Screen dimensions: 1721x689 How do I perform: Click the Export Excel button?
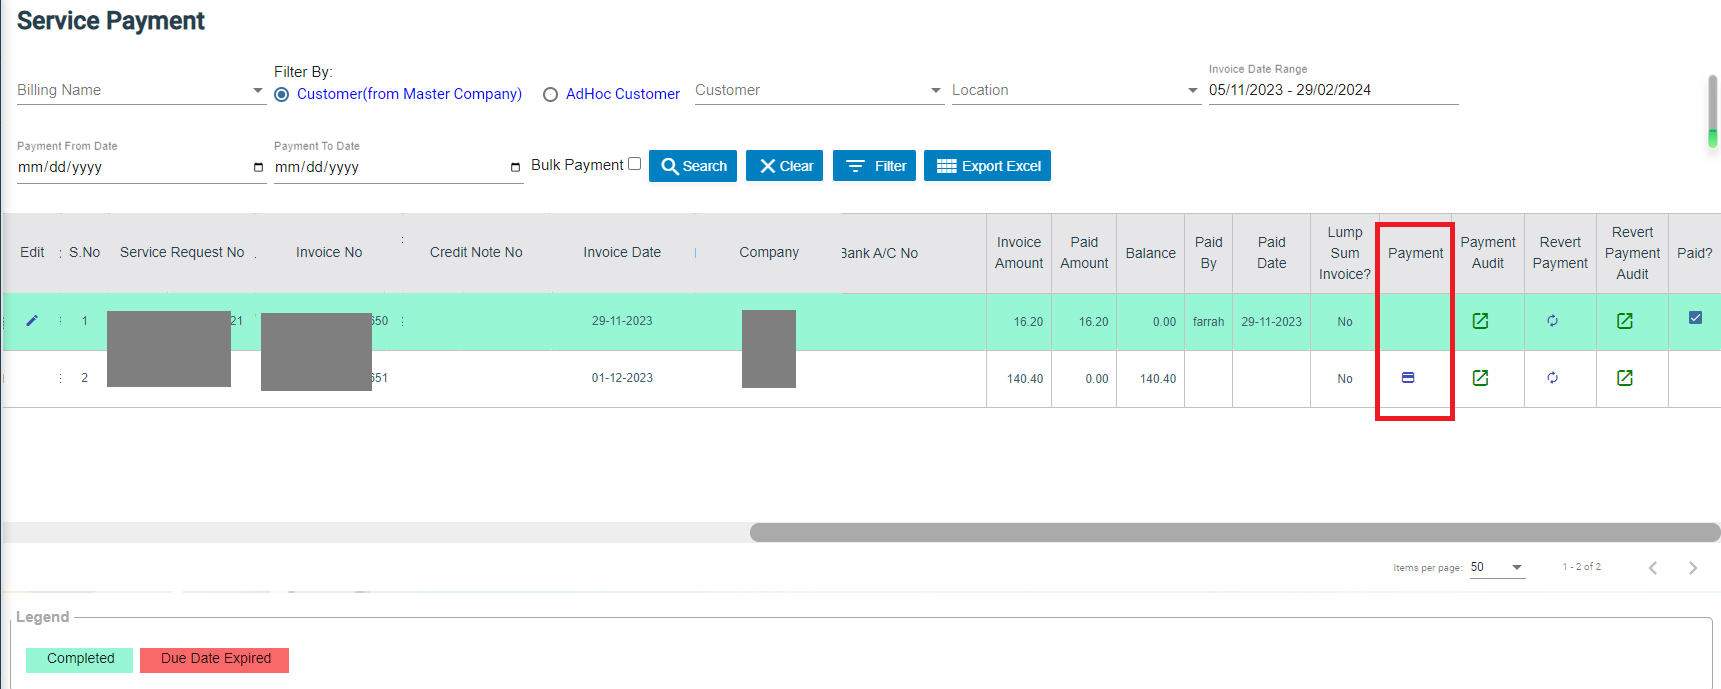coord(987,166)
